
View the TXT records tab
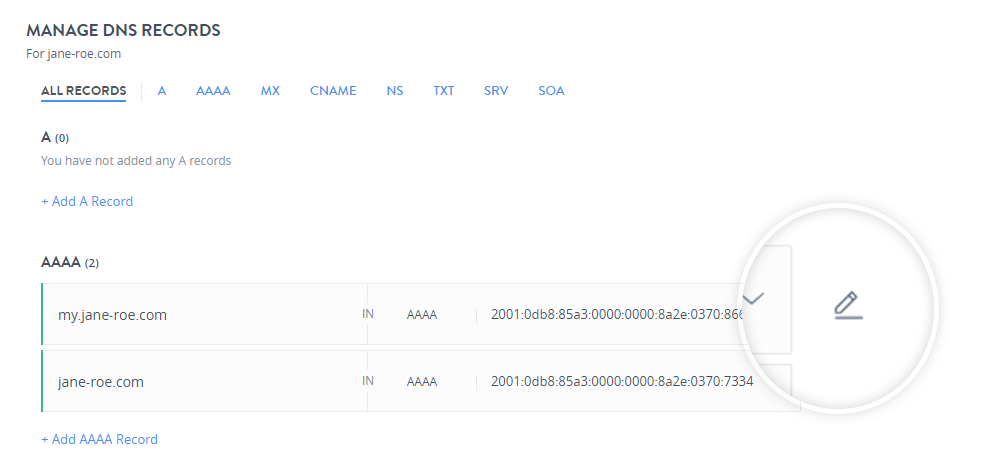(443, 91)
